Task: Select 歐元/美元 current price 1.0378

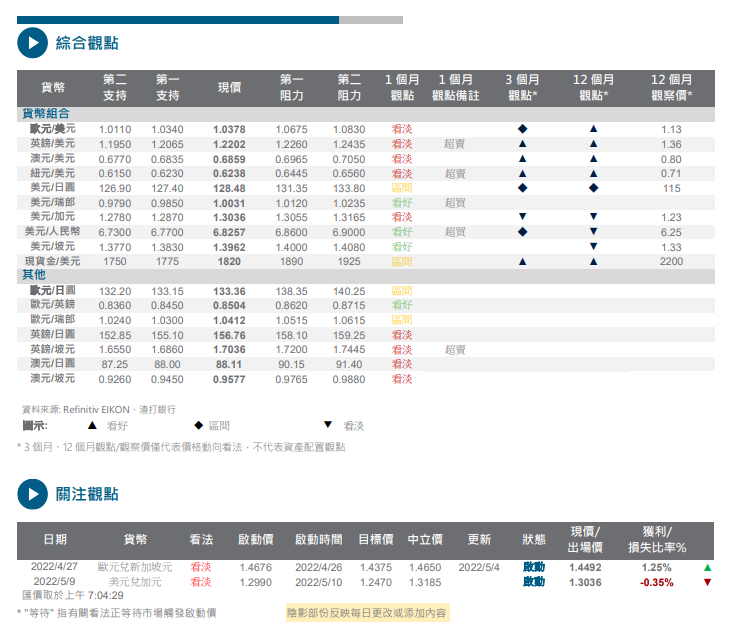Action: coord(229,129)
